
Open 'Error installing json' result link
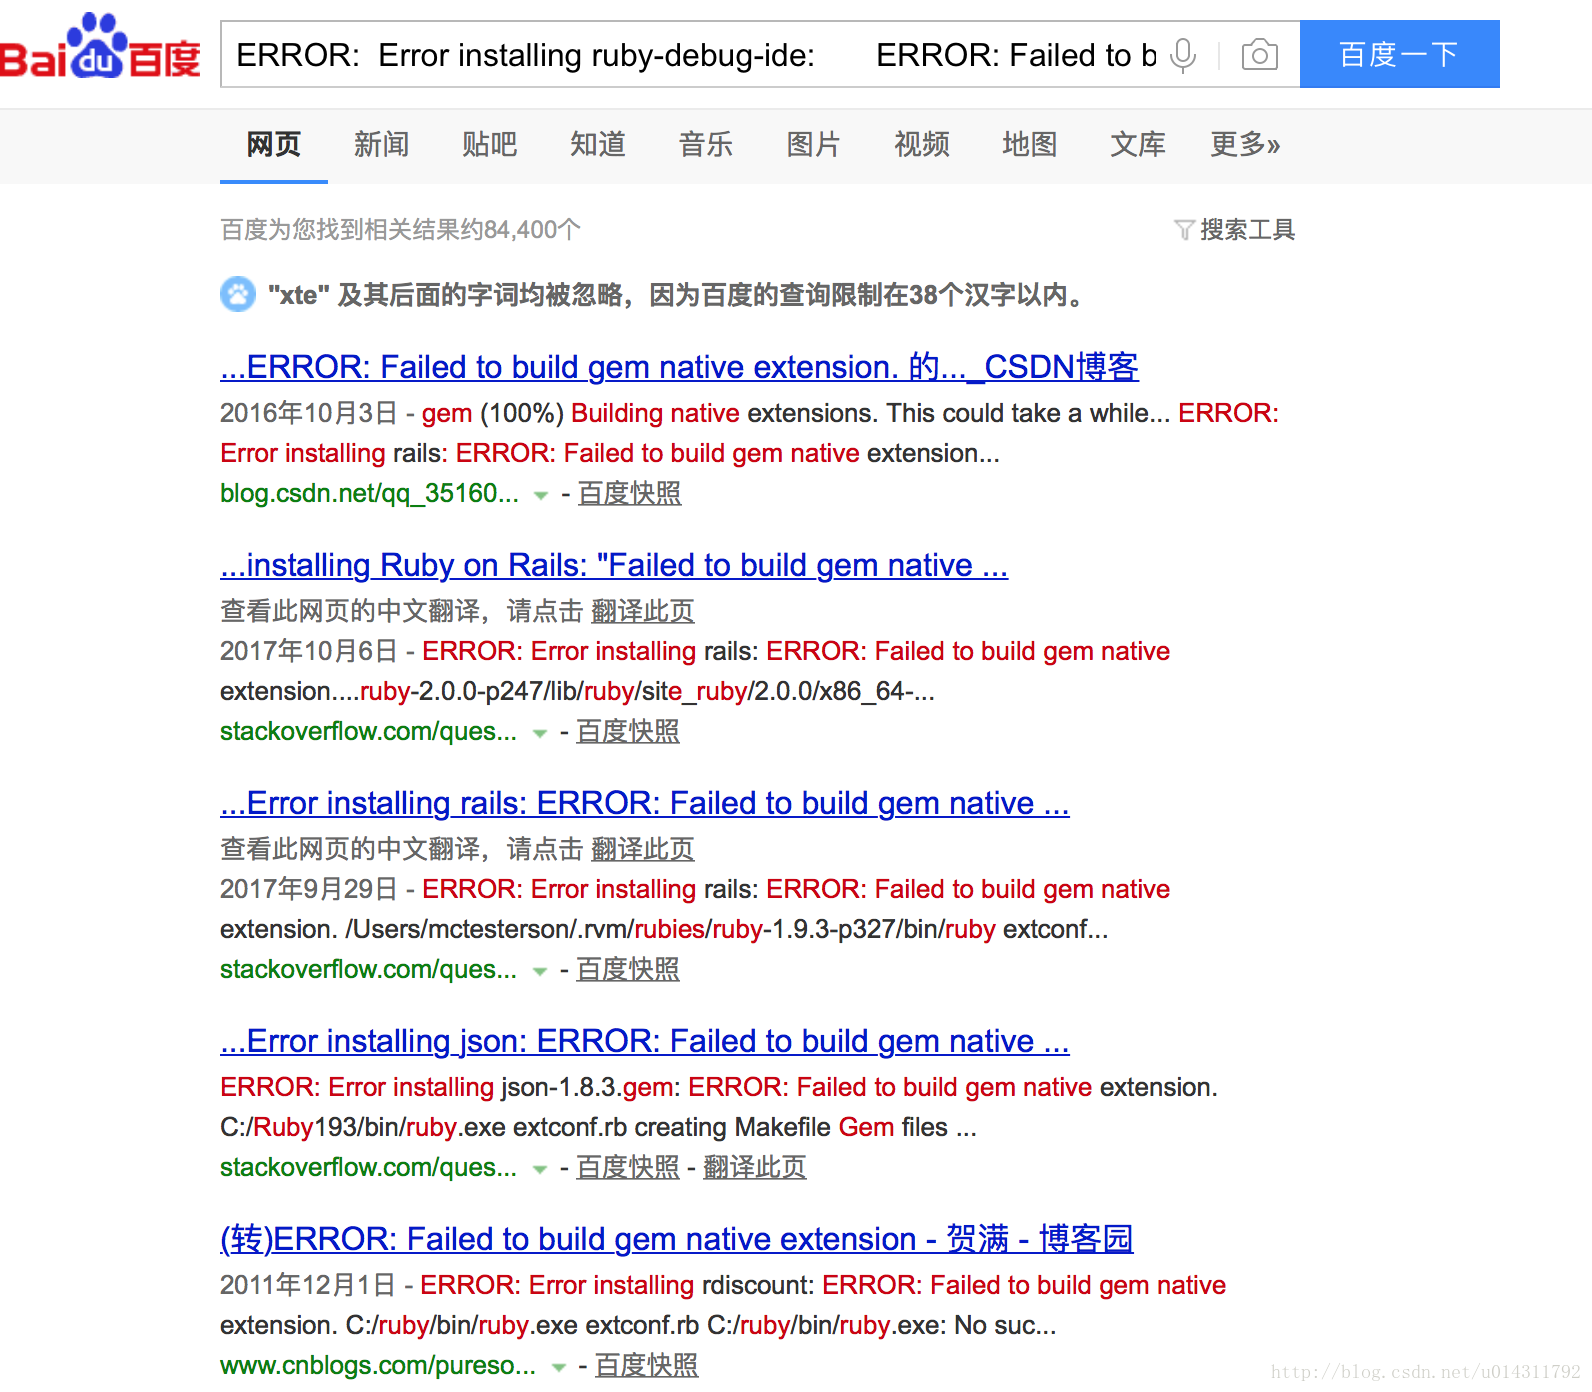coord(645,1041)
